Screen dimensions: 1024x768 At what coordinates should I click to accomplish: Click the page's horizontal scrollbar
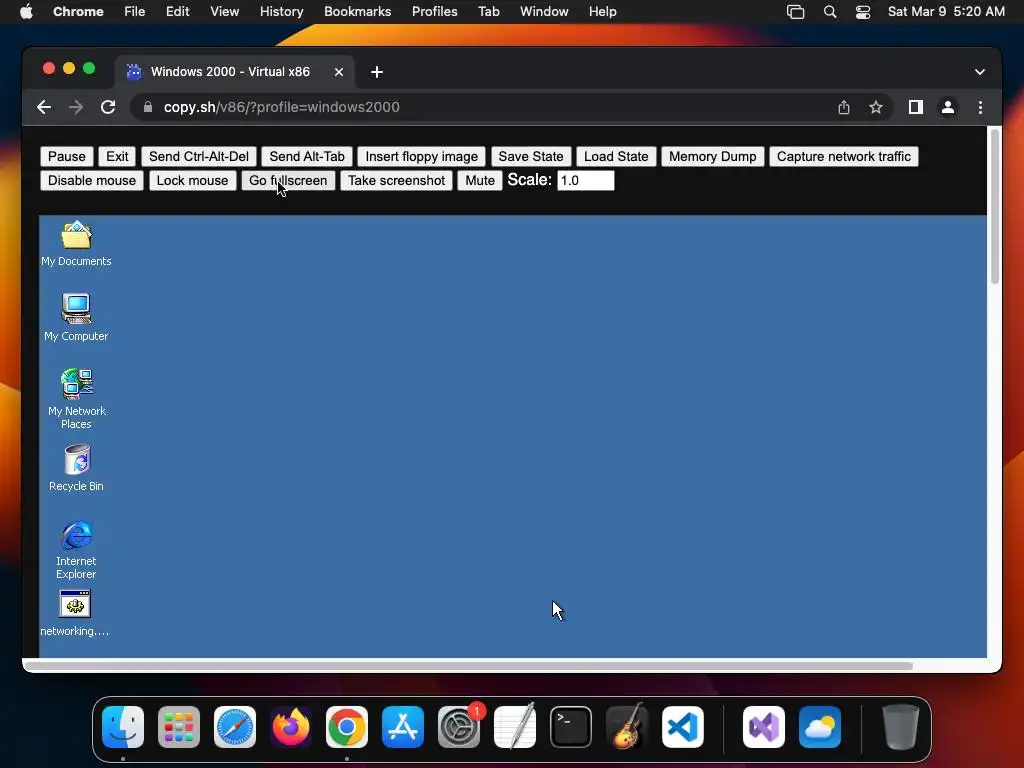tap(468, 666)
